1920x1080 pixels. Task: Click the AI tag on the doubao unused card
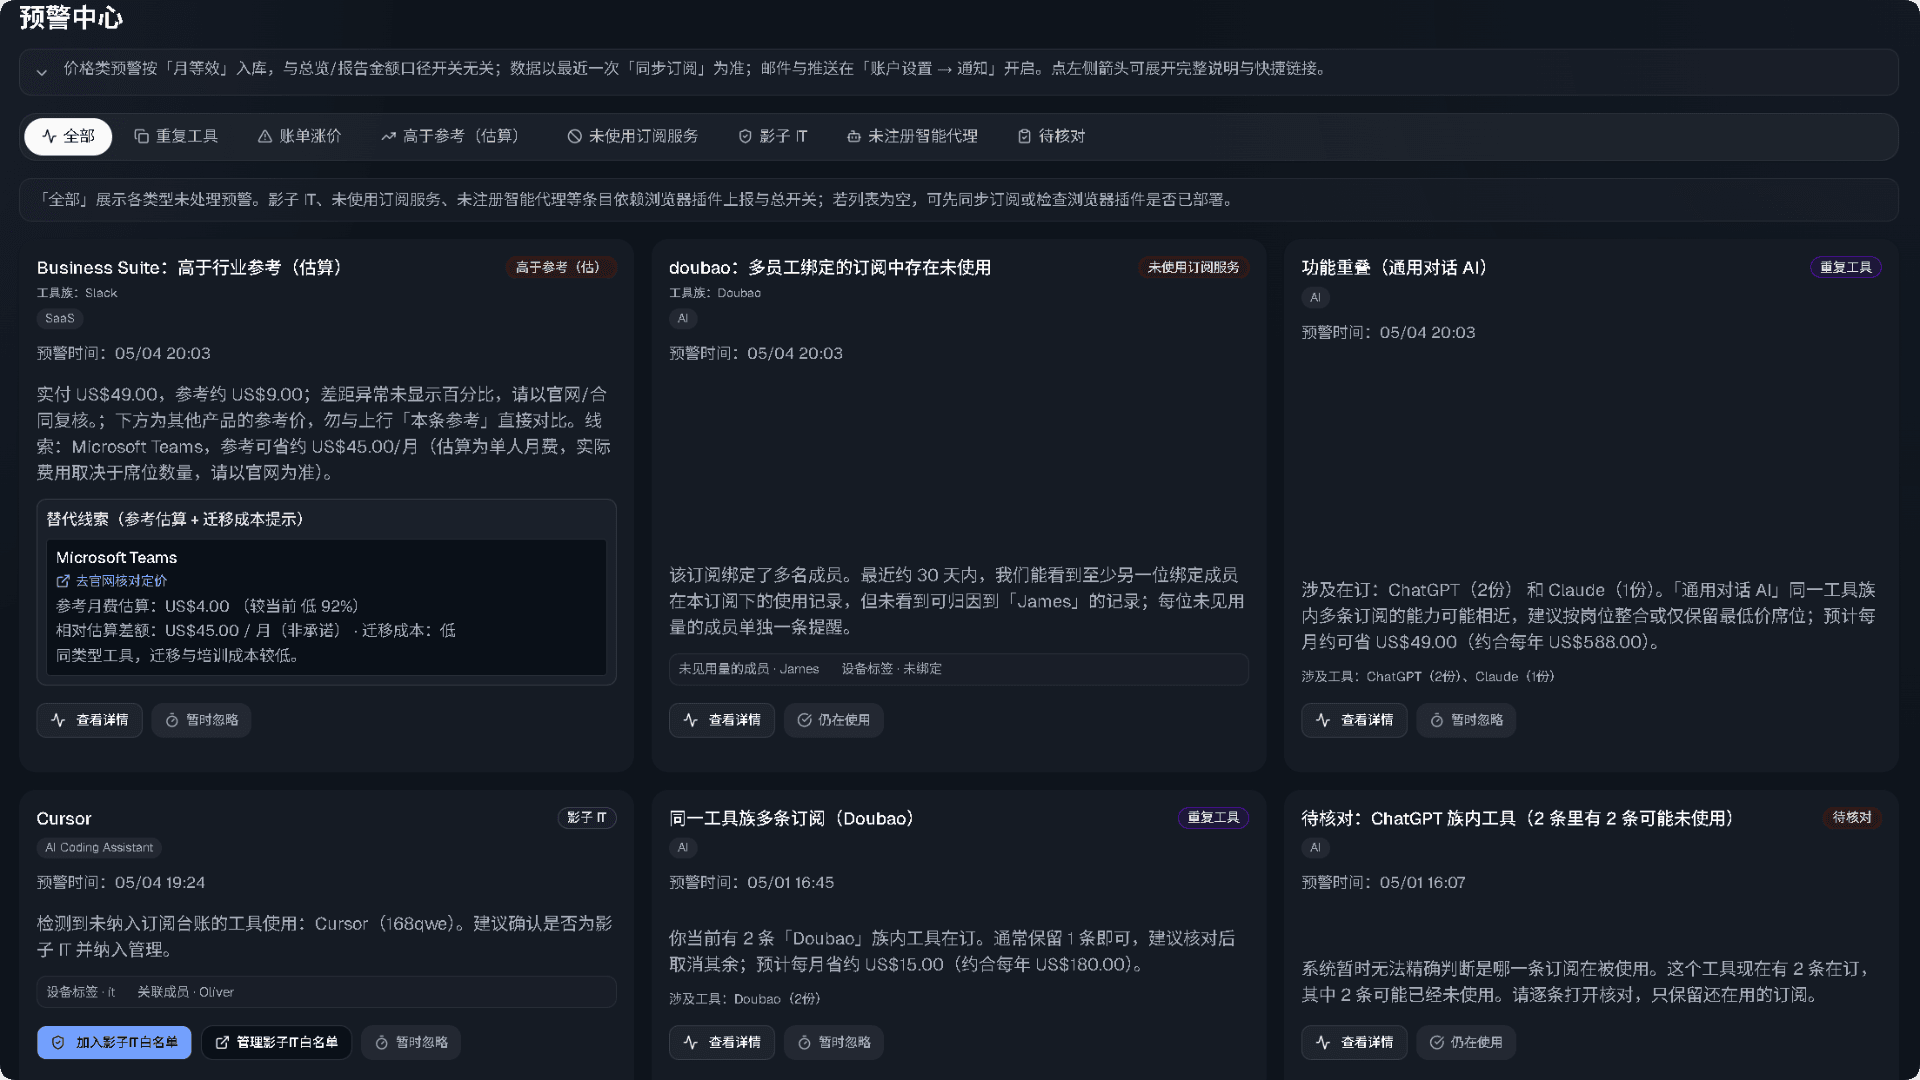tap(683, 318)
